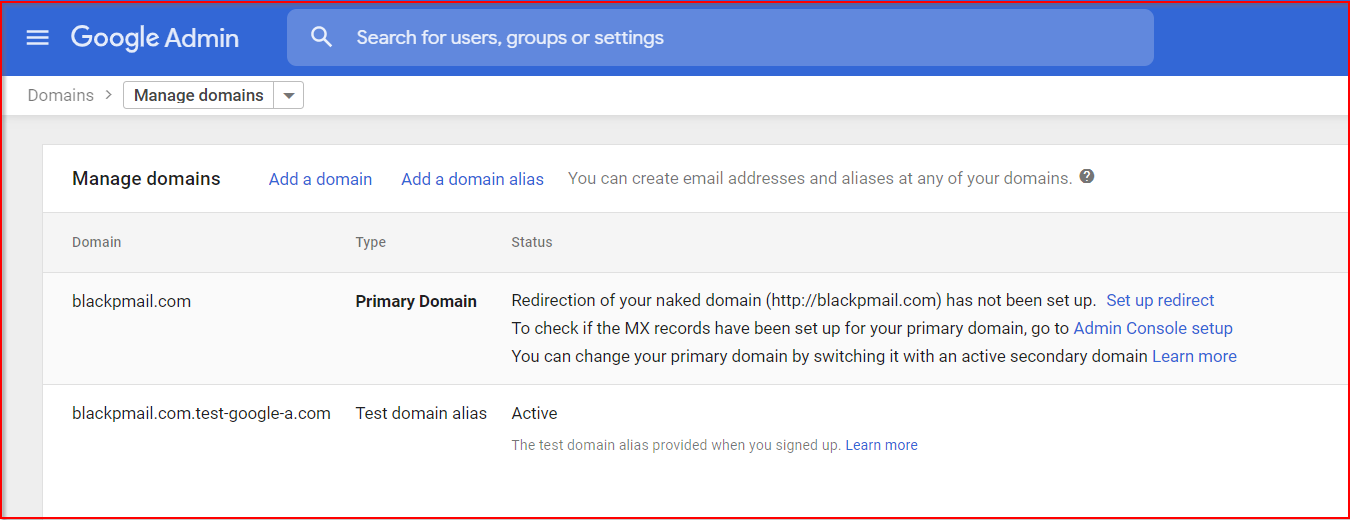Open Learn more about test domain alias
The image size is (1350, 520).
click(x=881, y=445)
